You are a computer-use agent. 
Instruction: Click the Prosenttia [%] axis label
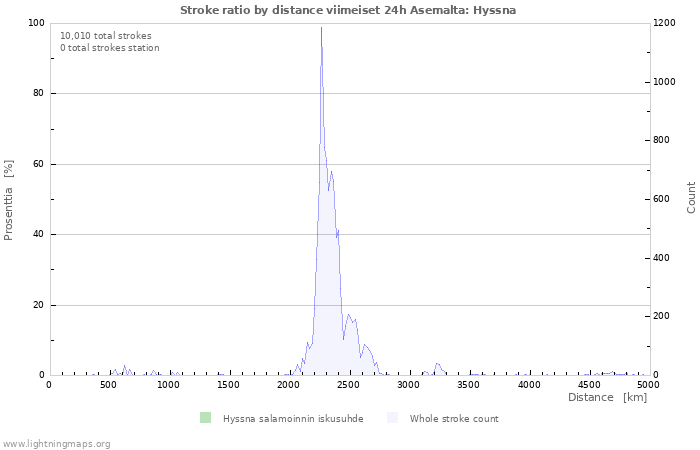(9, 200)
